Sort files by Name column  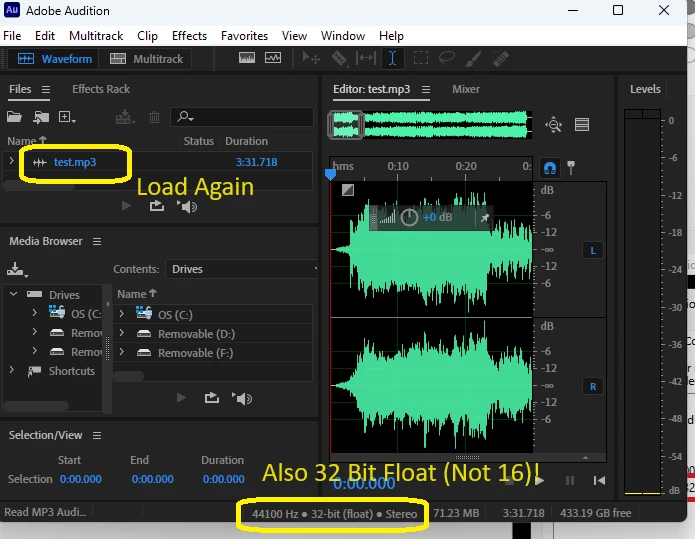click(27, 141)
